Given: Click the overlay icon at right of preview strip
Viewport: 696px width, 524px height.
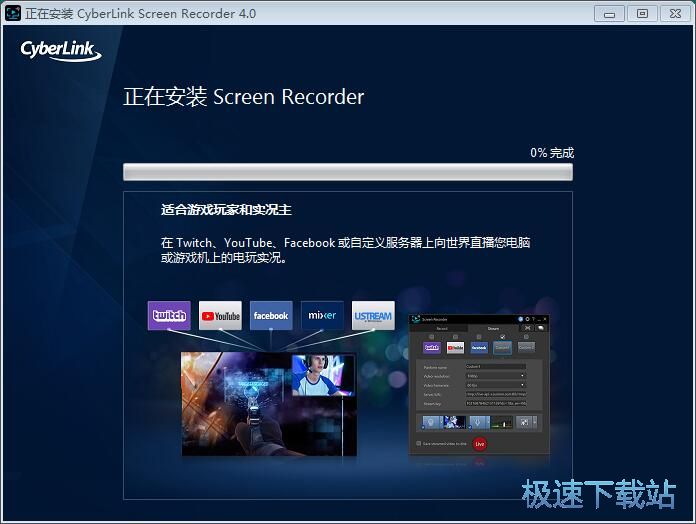Looking at the screenshot, I should [524, 422].
